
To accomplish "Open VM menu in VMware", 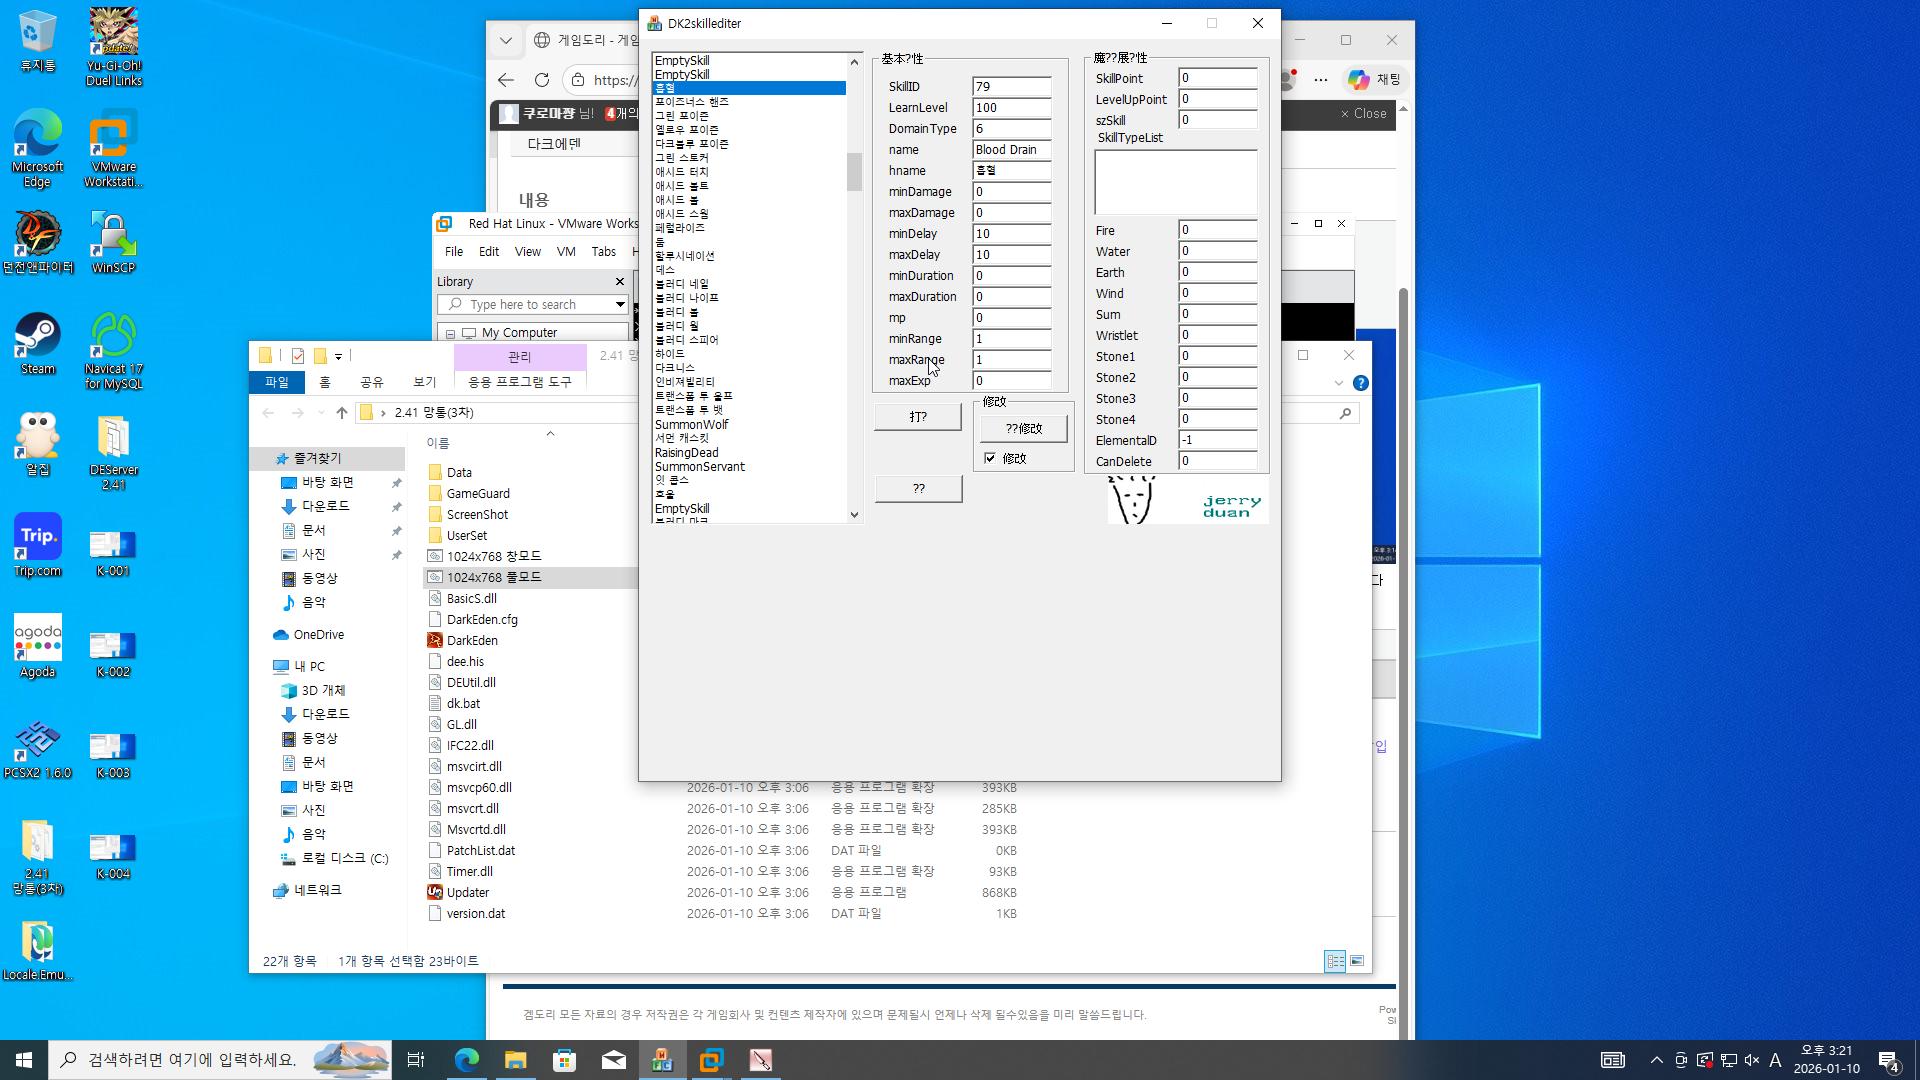I will 565,252.
